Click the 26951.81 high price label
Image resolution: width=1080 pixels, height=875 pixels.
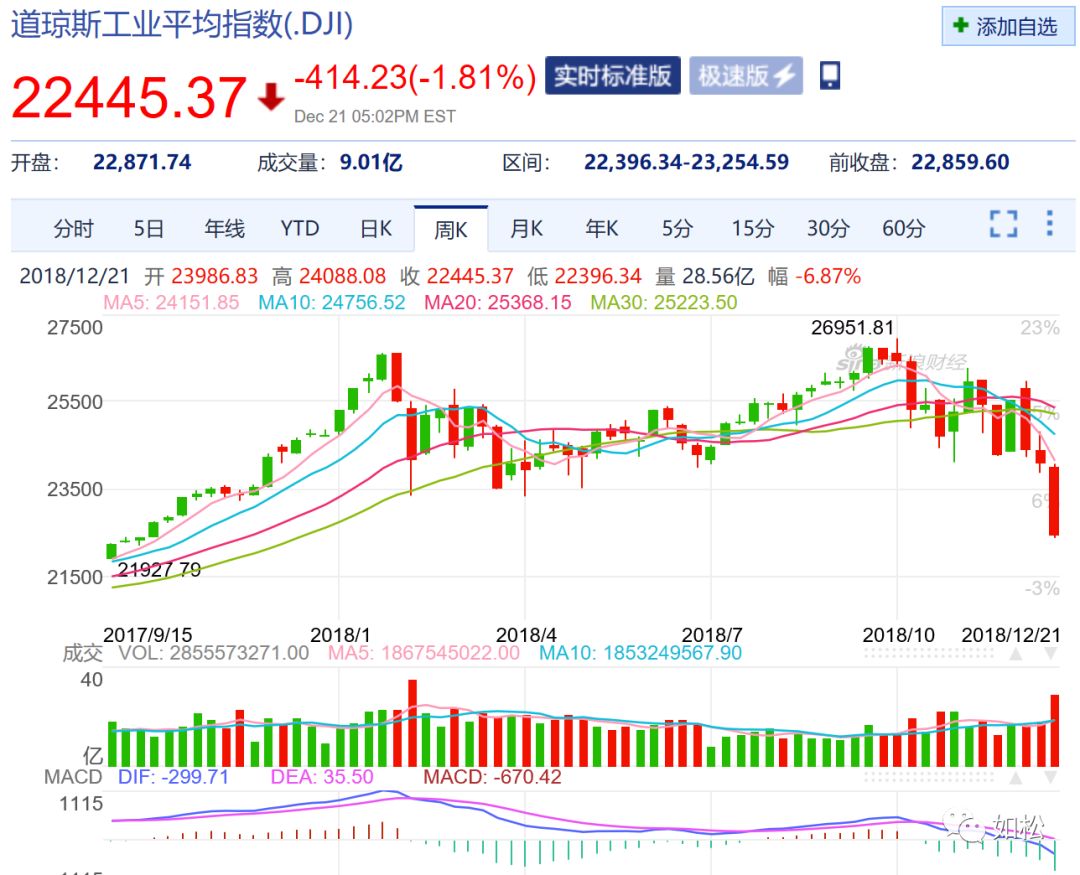click(852, 327)
